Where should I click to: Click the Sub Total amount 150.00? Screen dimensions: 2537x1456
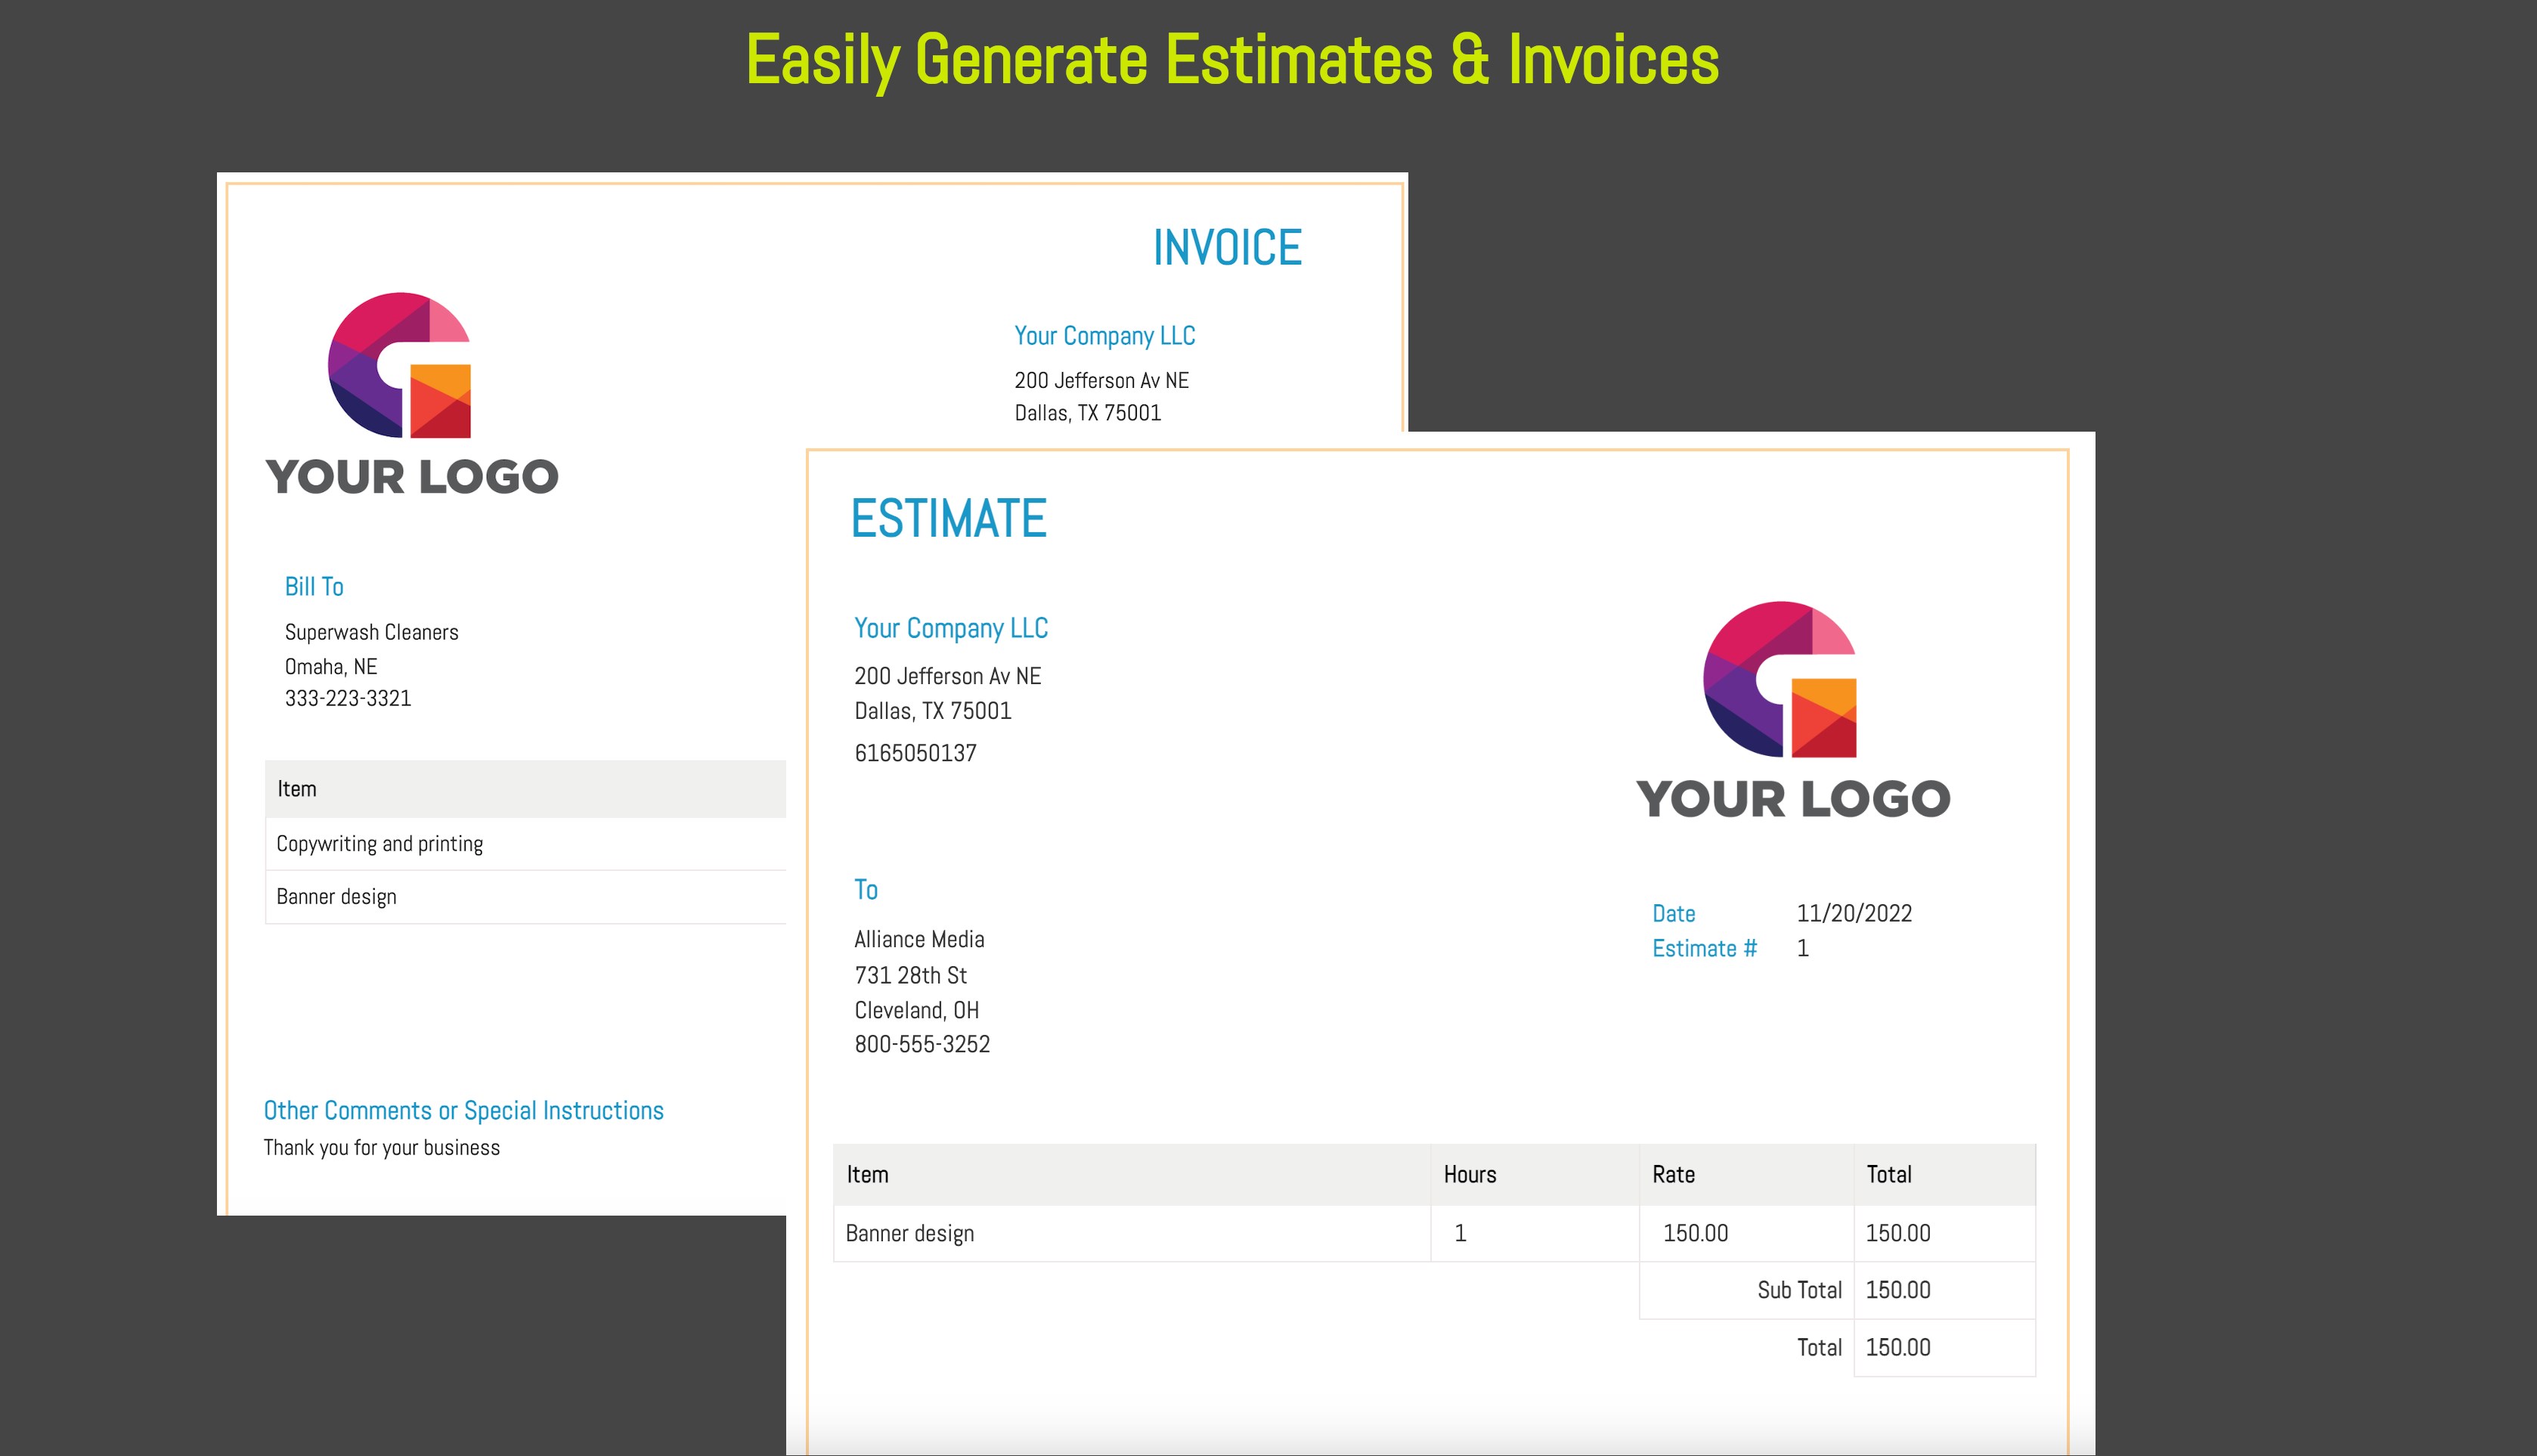(1897, 1290)
